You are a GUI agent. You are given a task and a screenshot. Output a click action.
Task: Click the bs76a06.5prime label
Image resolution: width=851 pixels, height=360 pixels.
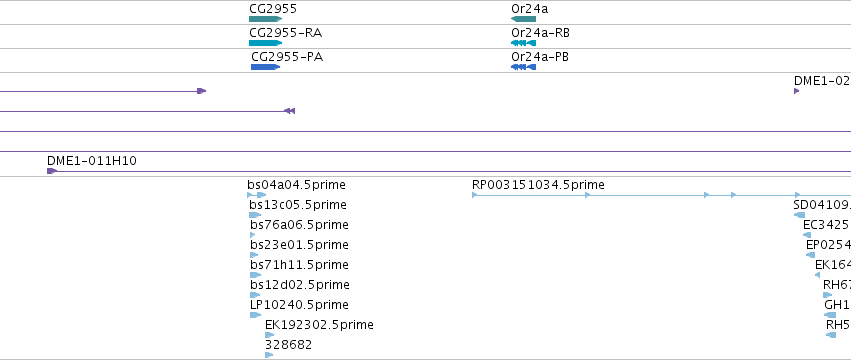(x=300, y=225)
